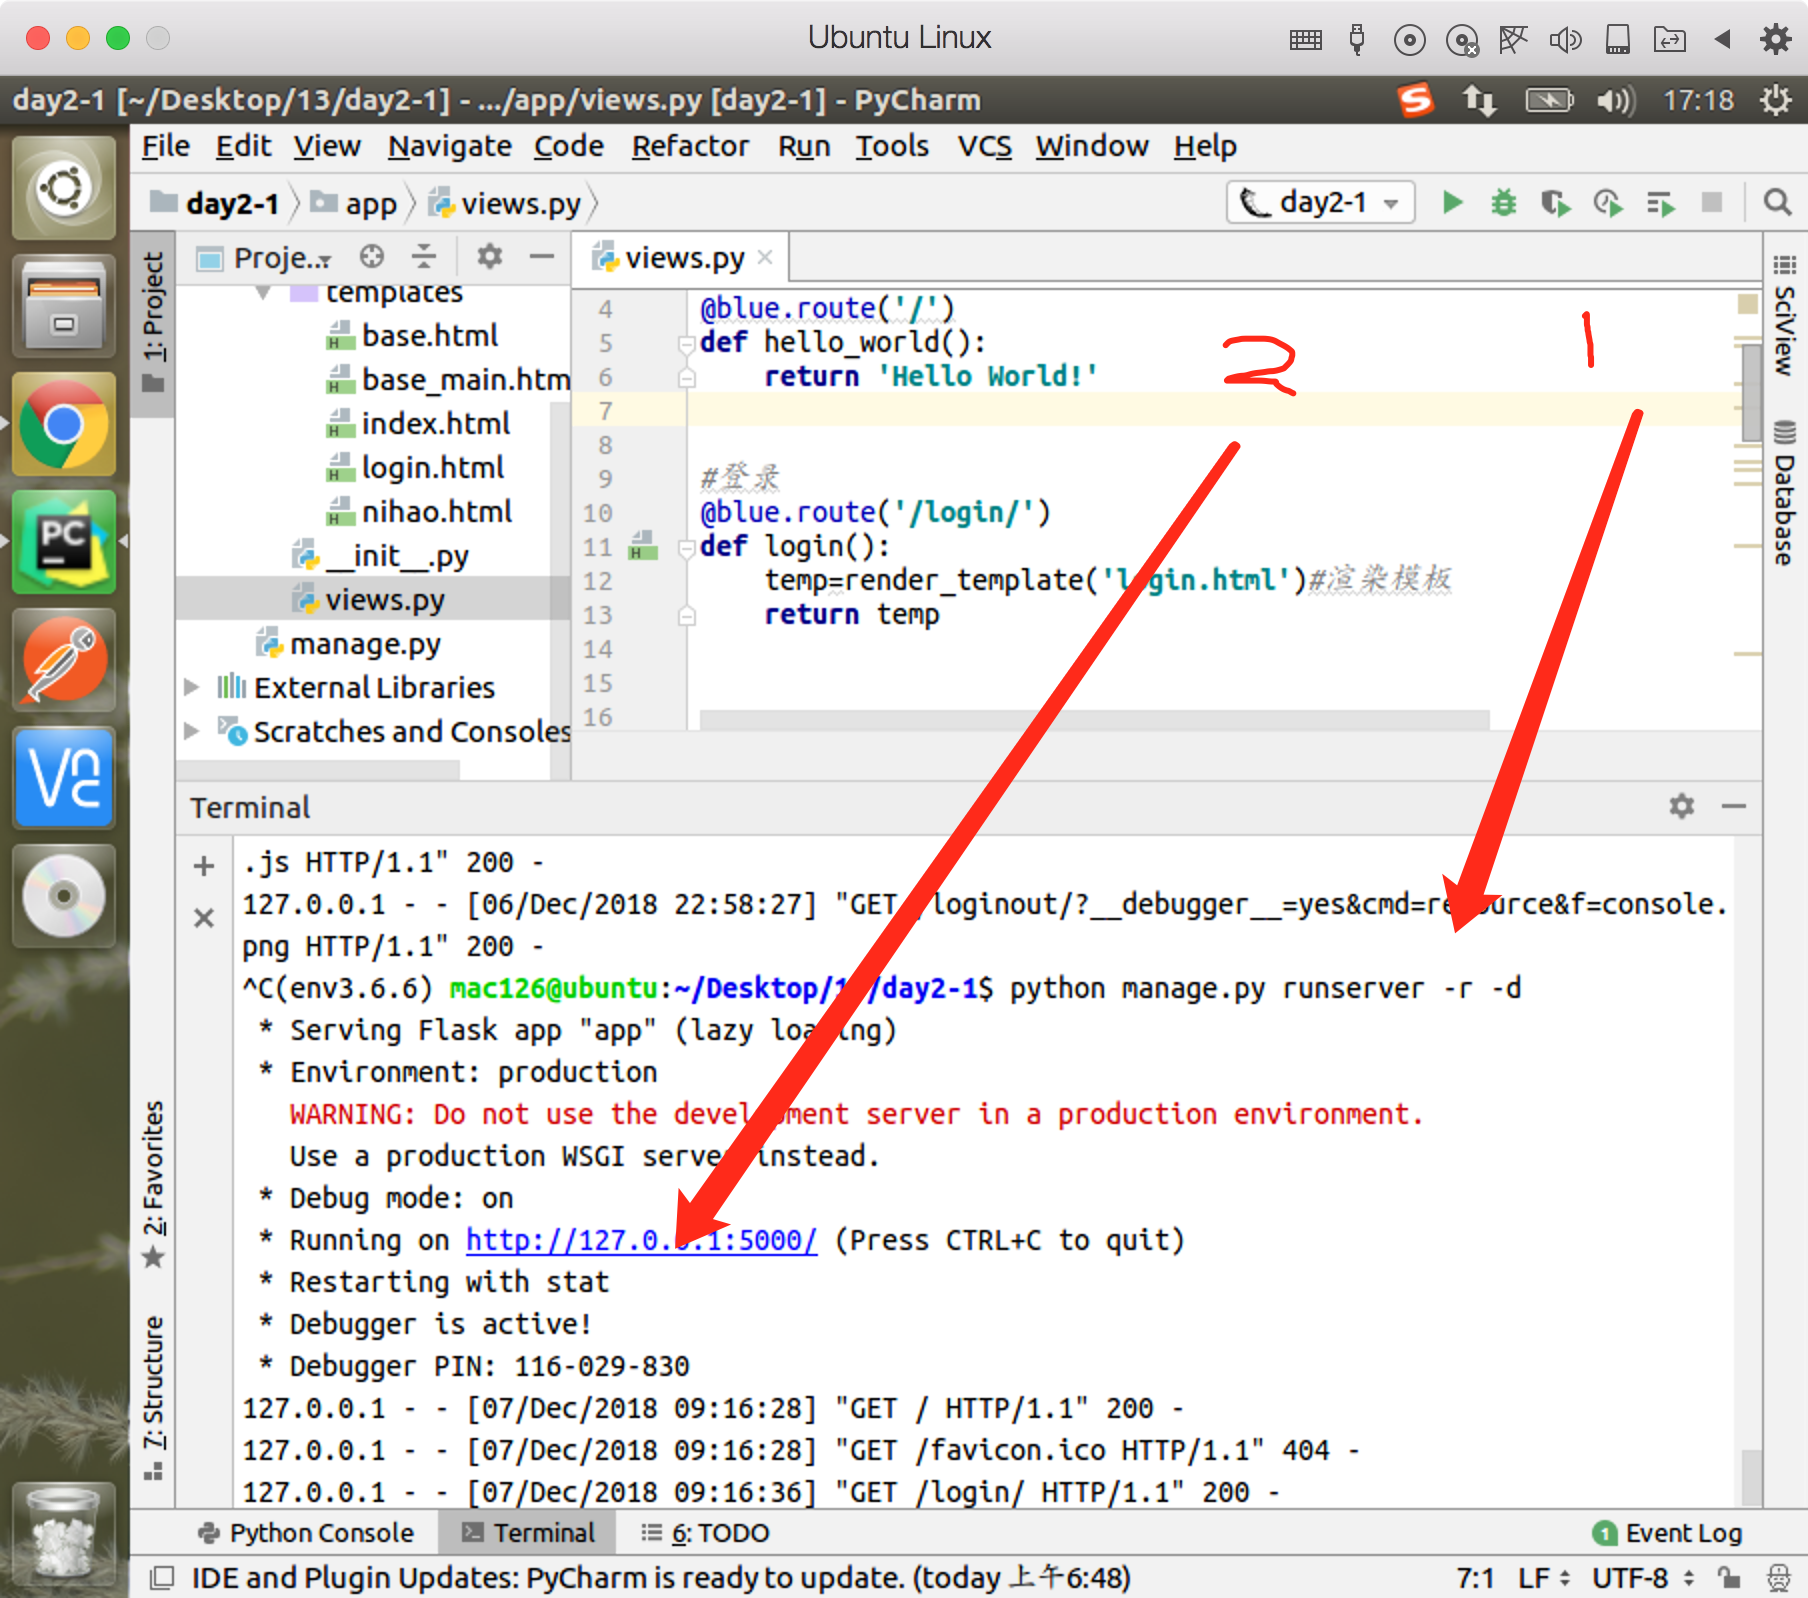The height and width of the screenshot is (1598, 1808).
Task: Open the VCS menu
Action: [x=984, y=146]
